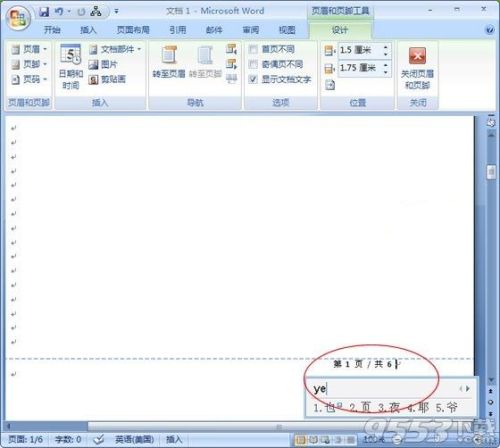Increase header from top 1.5 厘米 value
This screenshot has width=500, height=448.
386,47
